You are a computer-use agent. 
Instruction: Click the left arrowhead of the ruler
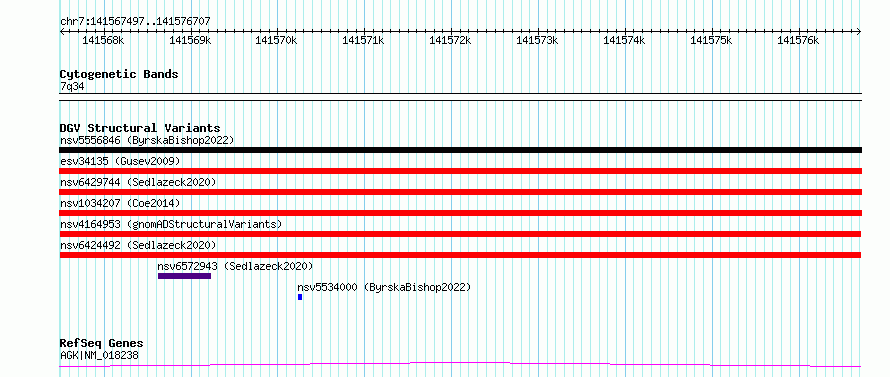pos(62,32)
